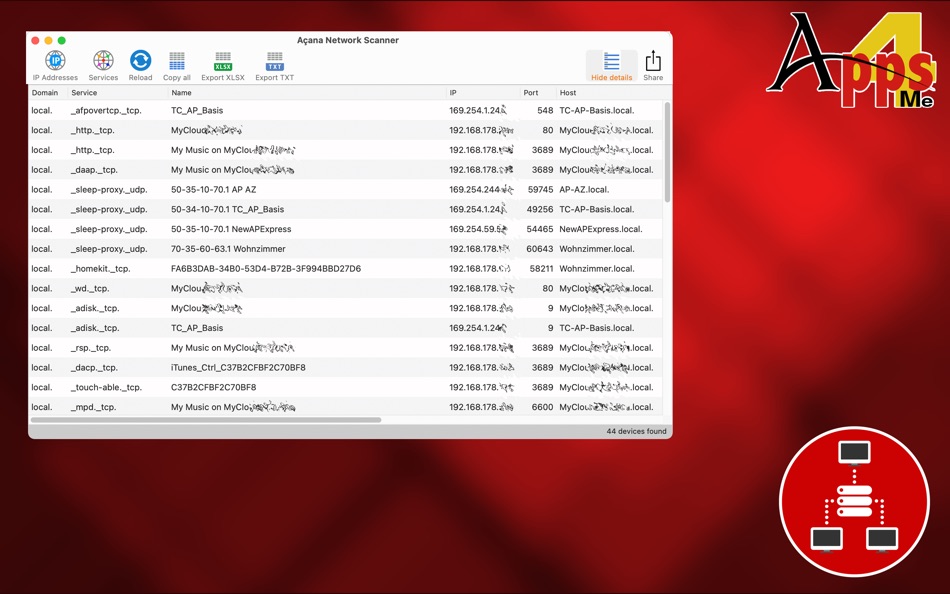
Task: Sort by Name column header
Action: click(x=181, y=93)
